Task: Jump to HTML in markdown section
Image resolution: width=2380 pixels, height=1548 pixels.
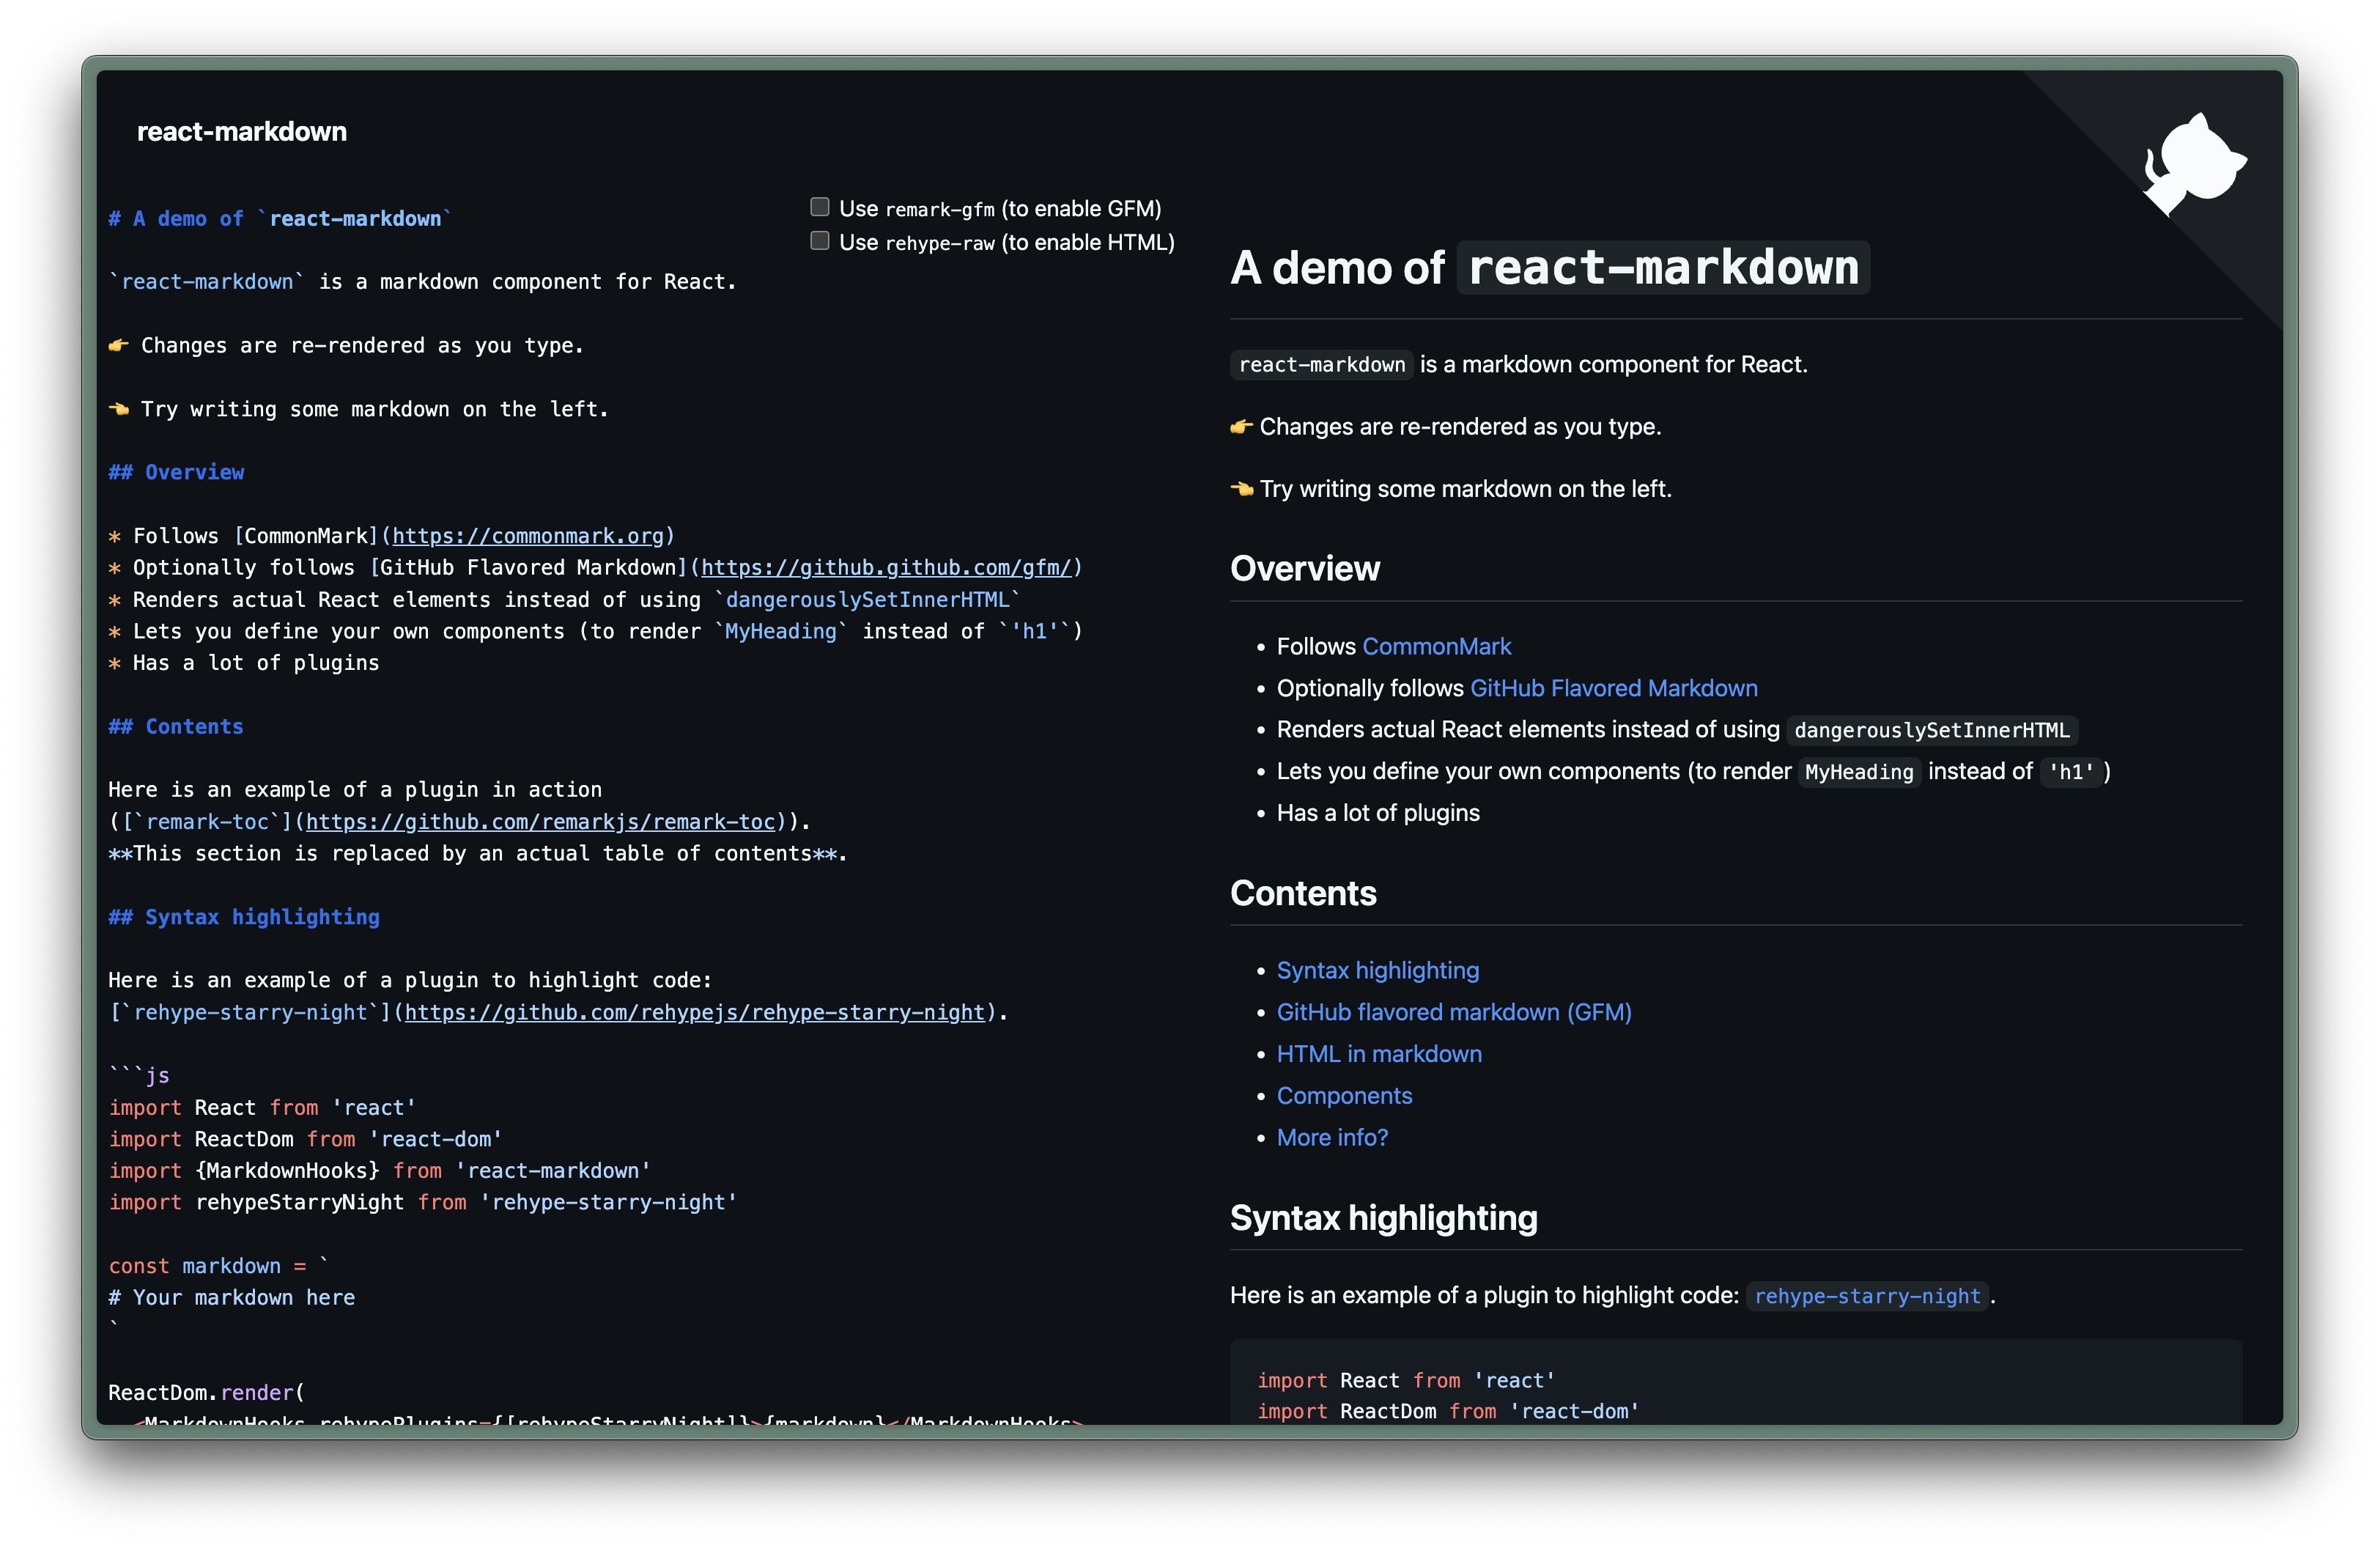Action: point(1379,1054)
